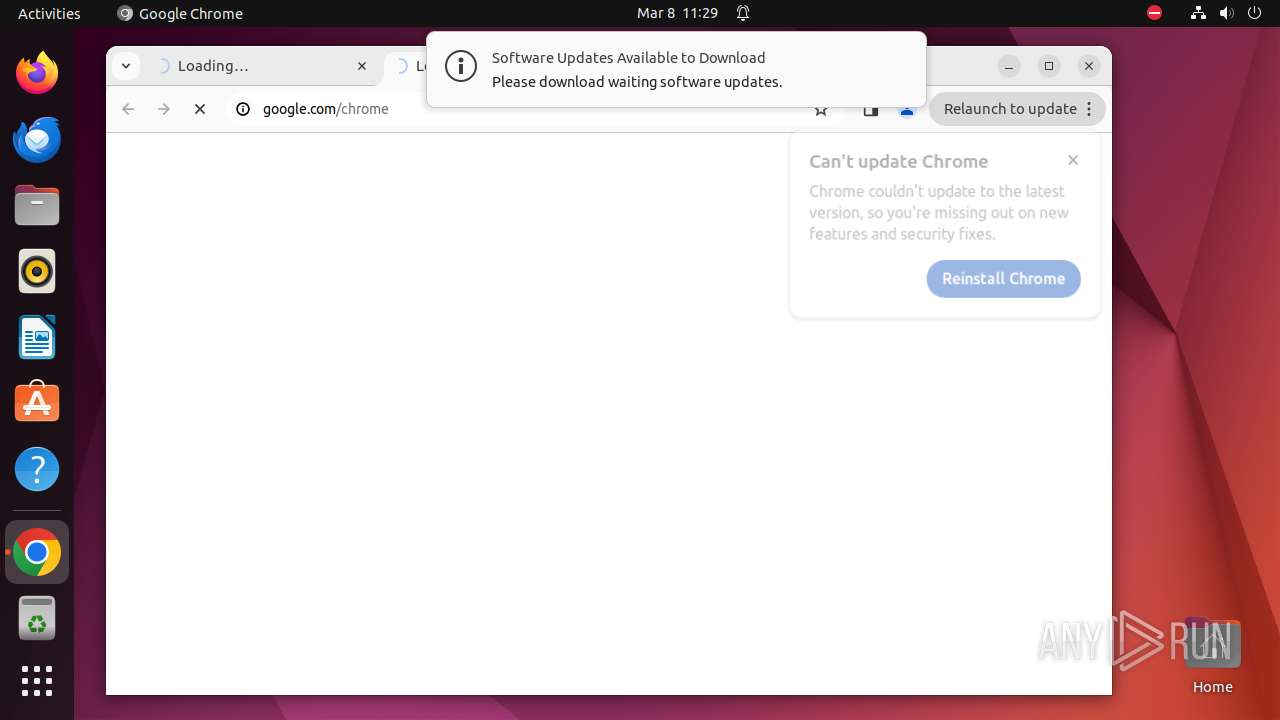
Task: Click the Google Chrome dock icon
Action: click(37, 552)
